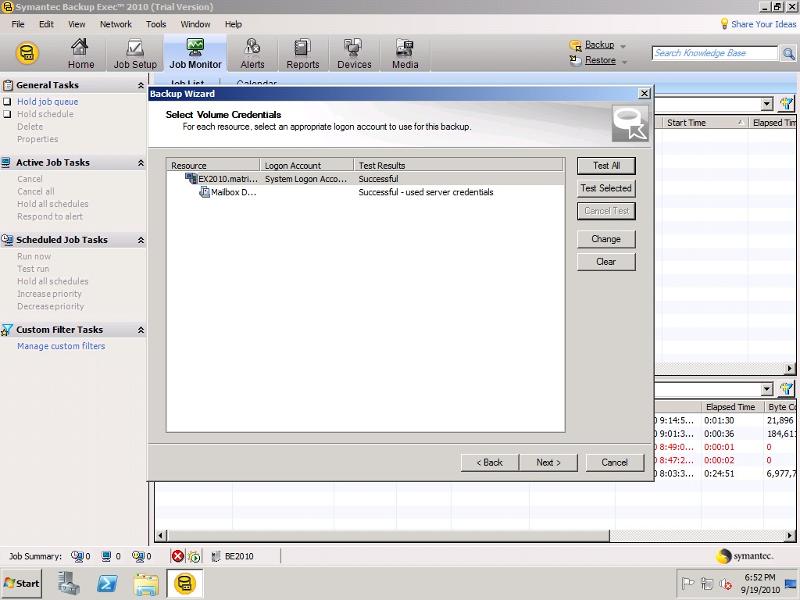Viewport: 800px width, 600px height.
Task: Click the Knowledge Base search magnifier icon
Action: 789,53
